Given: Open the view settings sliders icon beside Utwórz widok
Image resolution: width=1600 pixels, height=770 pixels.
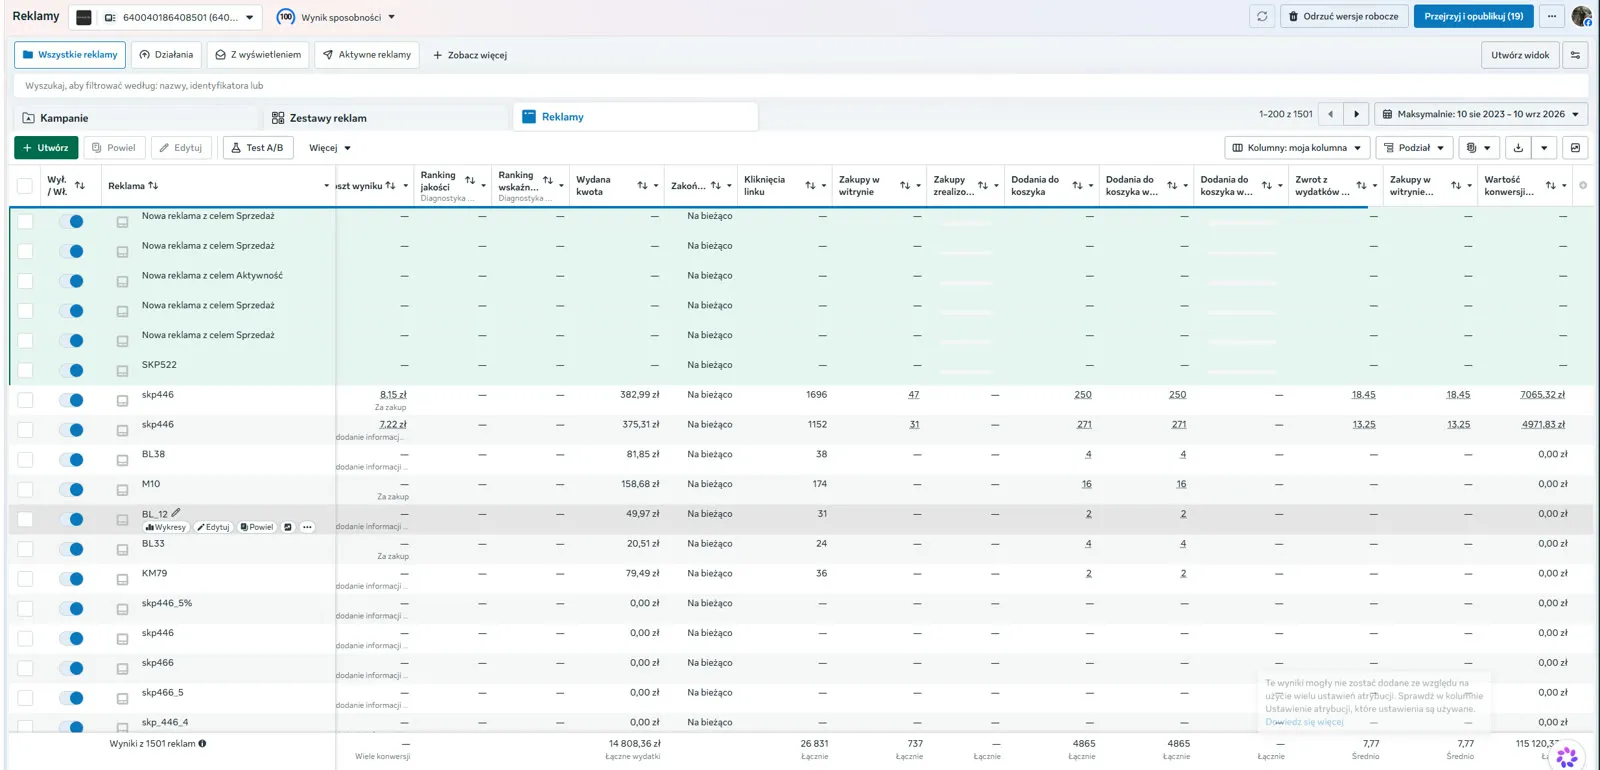Looking at the screenshot, I should 1575,55.
